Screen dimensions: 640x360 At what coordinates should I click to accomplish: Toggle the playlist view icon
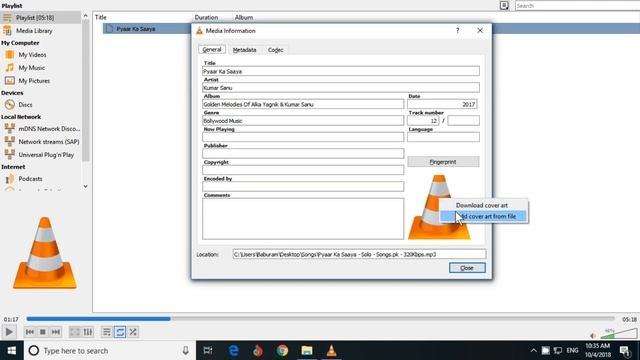coord(107,332)
